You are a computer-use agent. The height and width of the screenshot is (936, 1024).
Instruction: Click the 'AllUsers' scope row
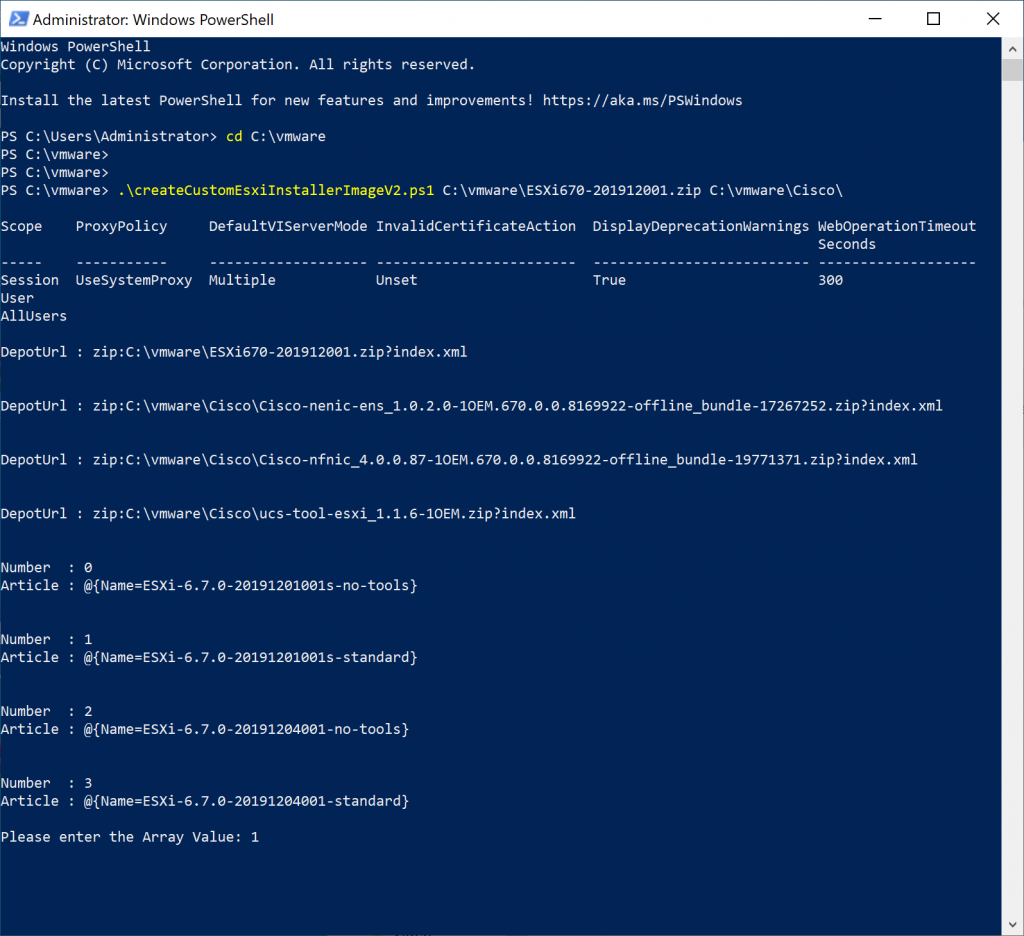coord(34,316)
